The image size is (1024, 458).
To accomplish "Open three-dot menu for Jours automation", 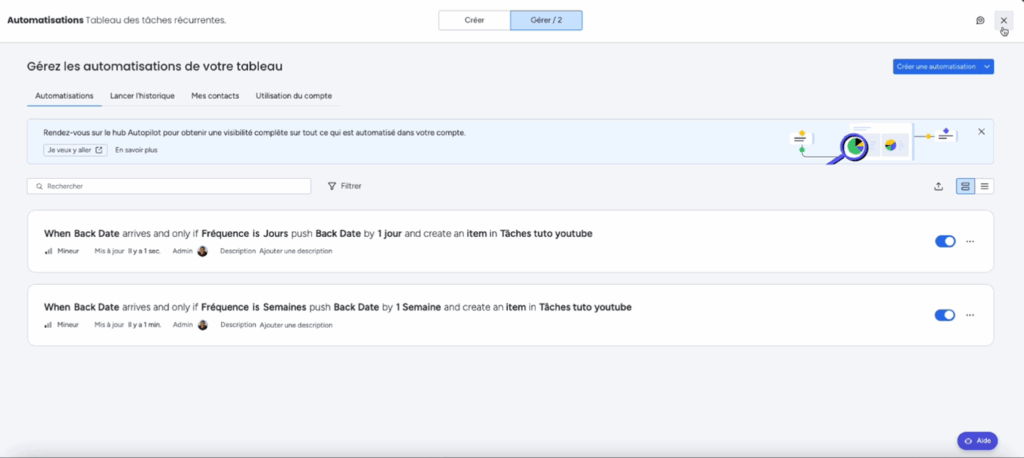I will 970,241.
